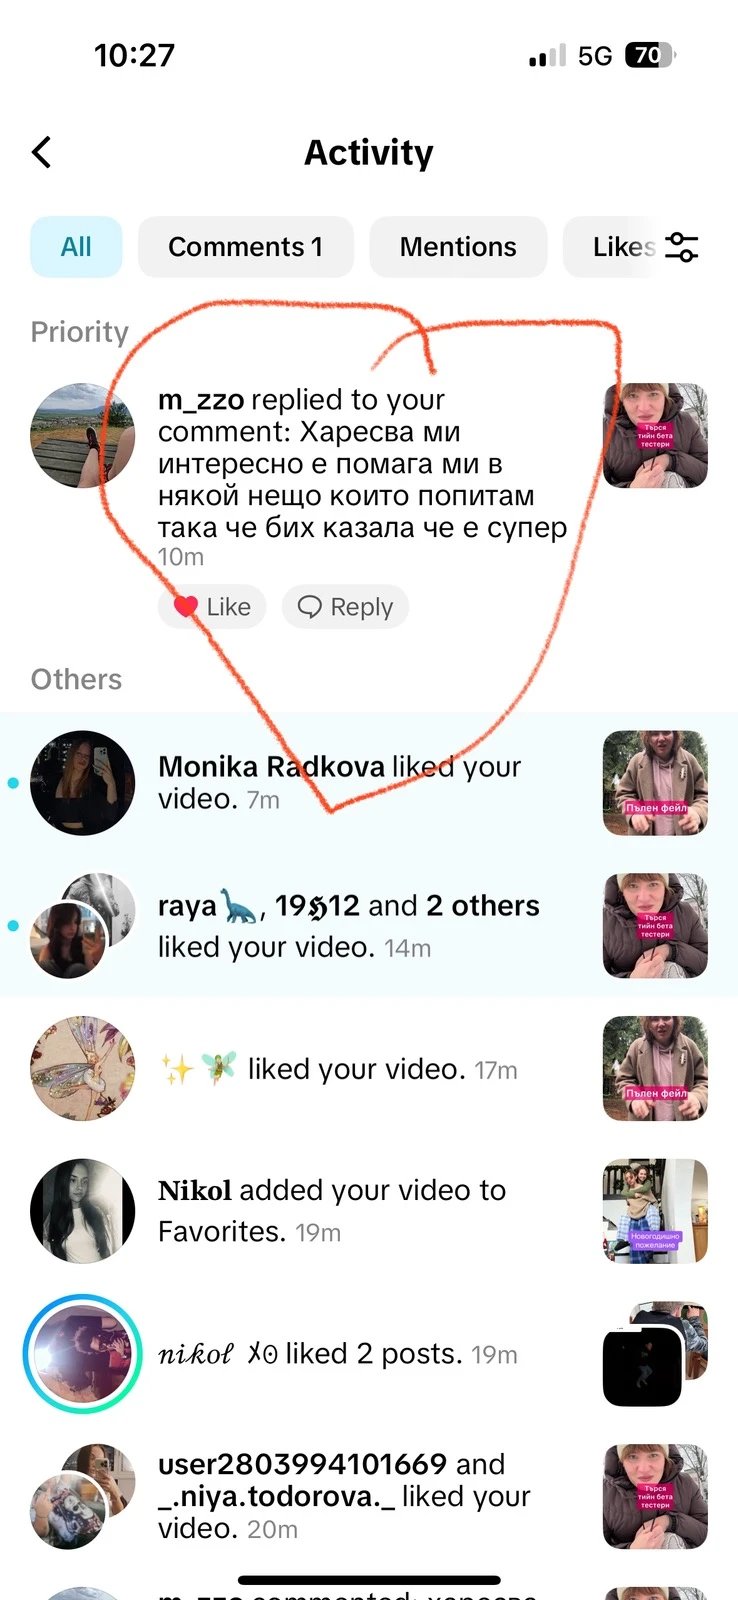This screenshot has width=738, height=1600.
Task: Tap the back arrow icon
Action: tap(41, 152)
